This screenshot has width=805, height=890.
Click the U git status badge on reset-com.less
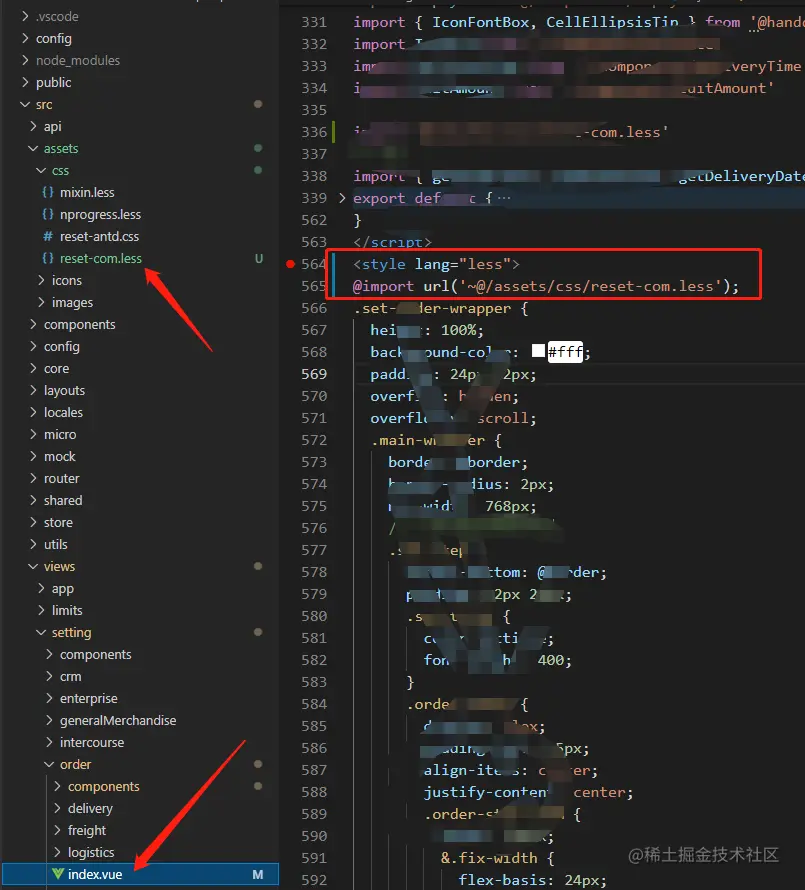259,259
